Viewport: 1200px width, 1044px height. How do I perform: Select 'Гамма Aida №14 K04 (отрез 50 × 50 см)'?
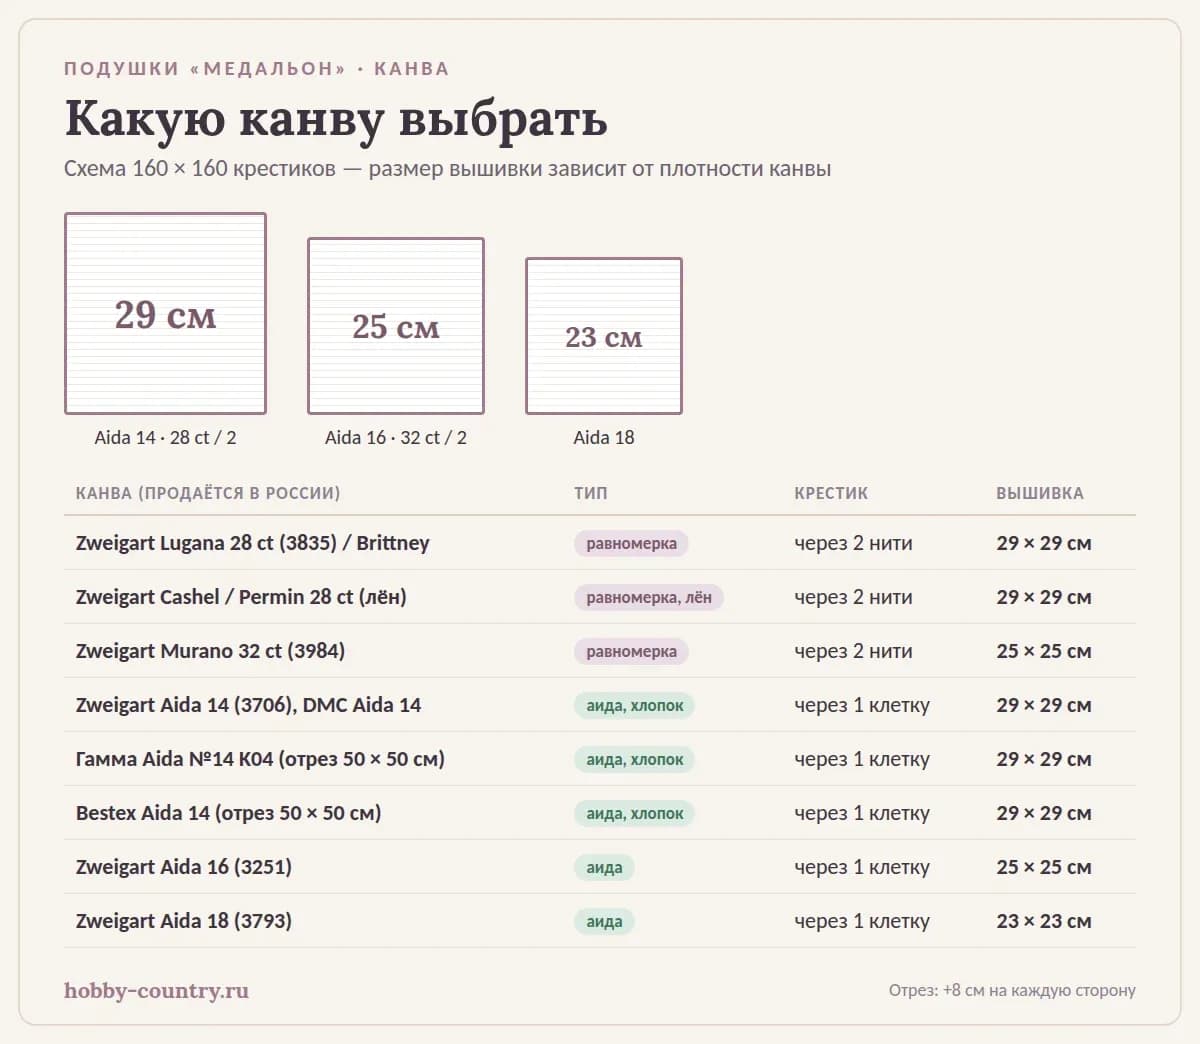coord(260,759)
